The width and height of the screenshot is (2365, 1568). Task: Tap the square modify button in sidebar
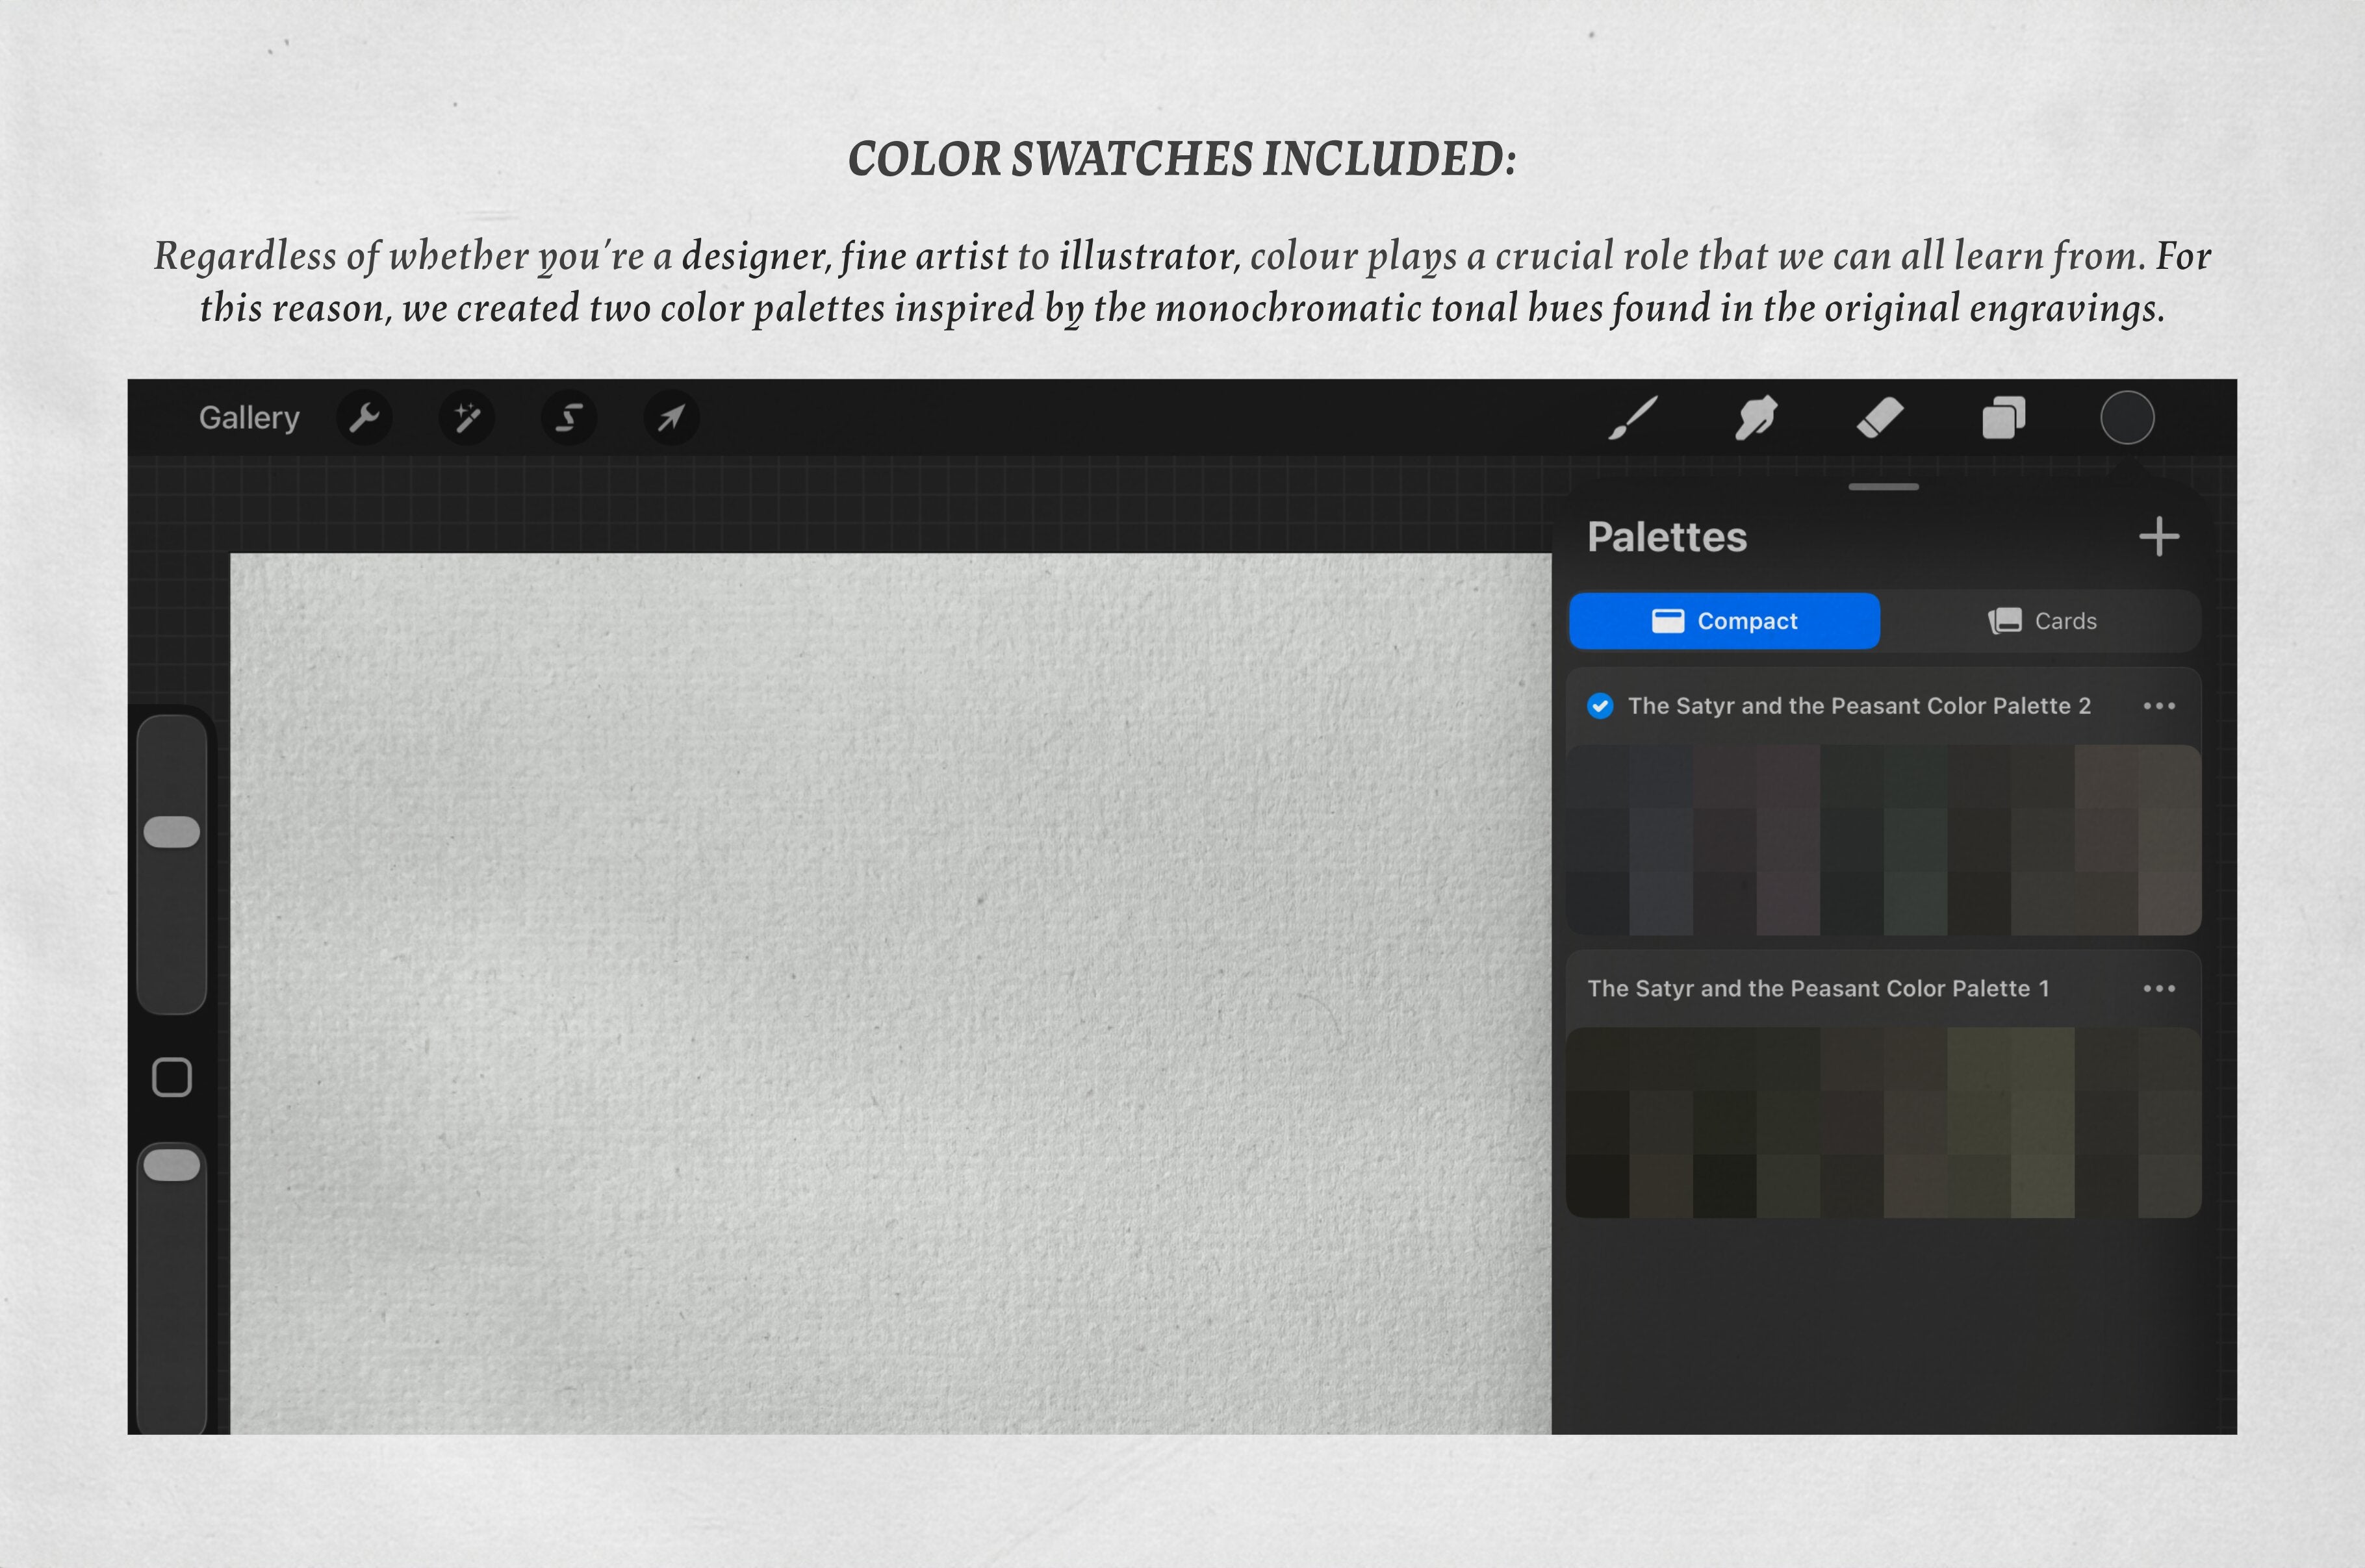(x=172, y=1078)
